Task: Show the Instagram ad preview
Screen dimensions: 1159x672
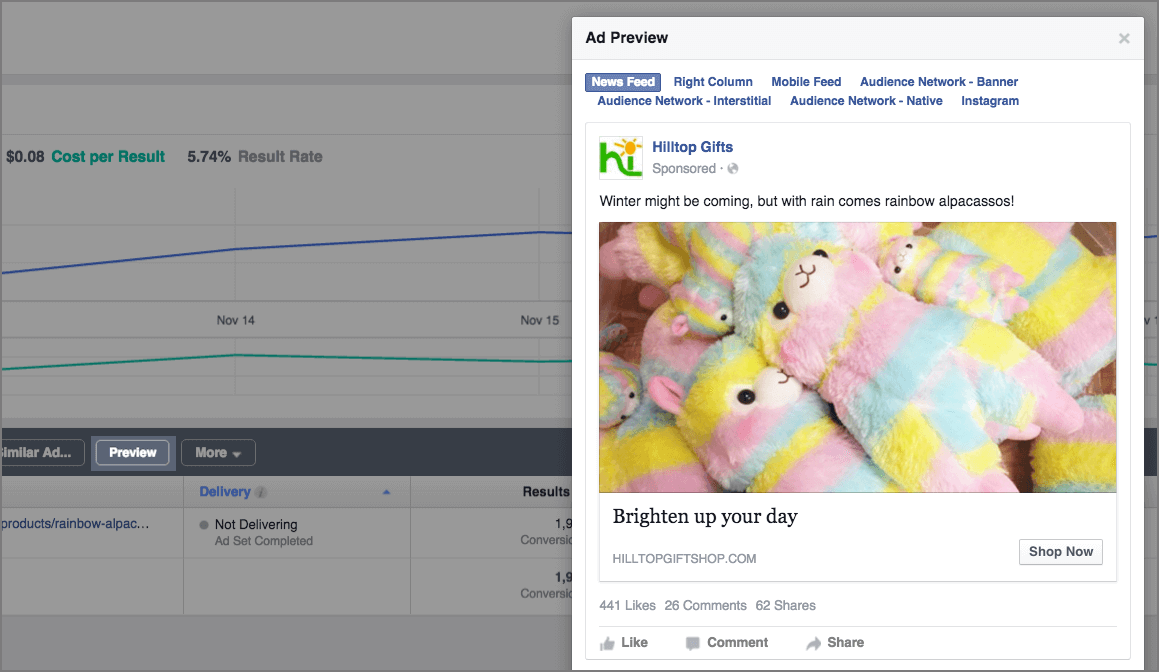Action: pyautogui.click(x=990, y=101)
